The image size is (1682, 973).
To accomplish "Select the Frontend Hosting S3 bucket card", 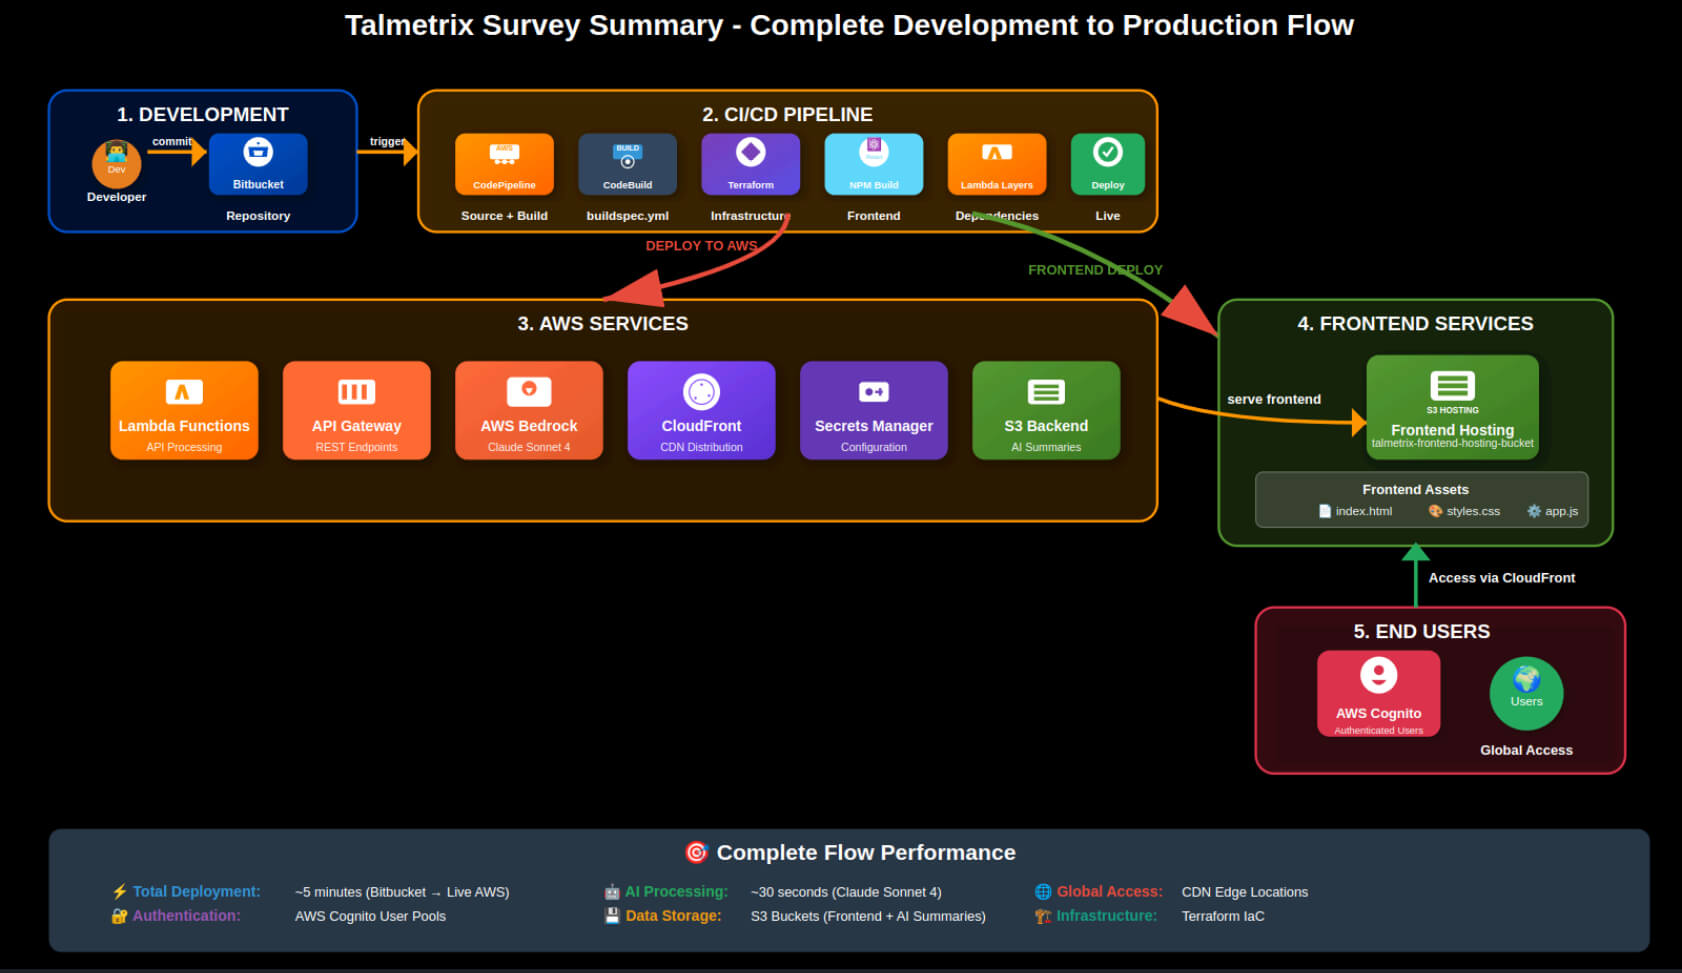I will (x=1452, y=408).
